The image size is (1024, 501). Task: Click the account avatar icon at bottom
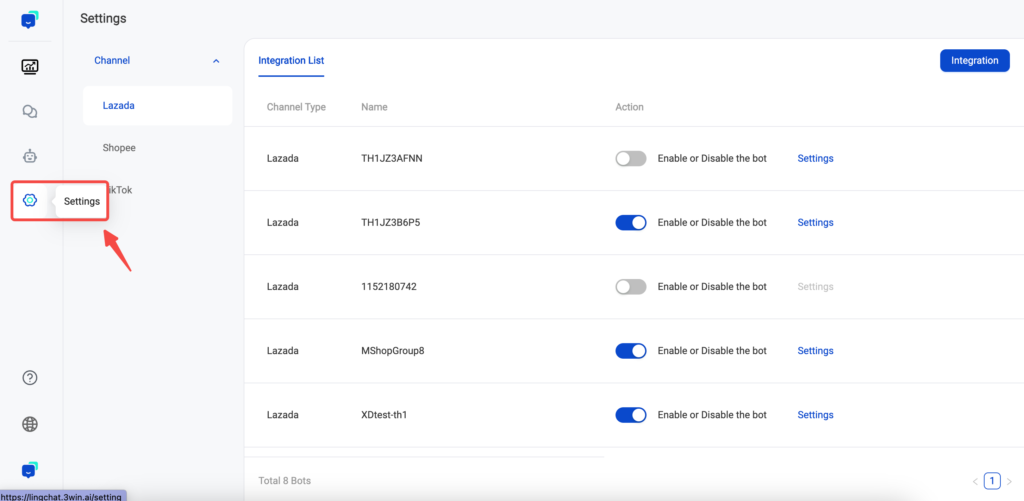[29, 470]
